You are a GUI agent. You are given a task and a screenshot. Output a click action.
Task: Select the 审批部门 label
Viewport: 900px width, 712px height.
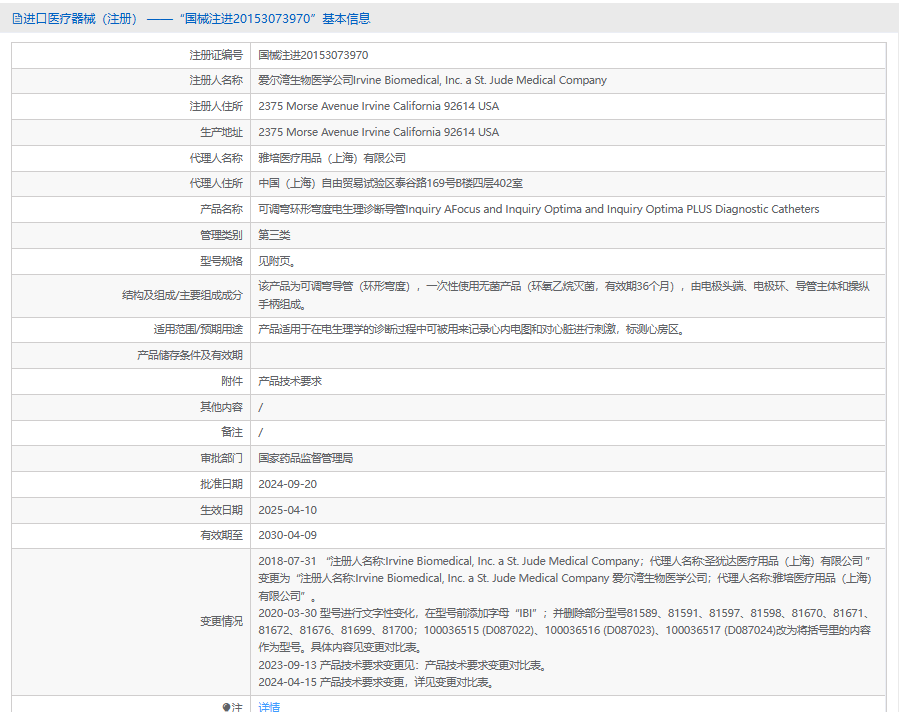tap(221, 458)
